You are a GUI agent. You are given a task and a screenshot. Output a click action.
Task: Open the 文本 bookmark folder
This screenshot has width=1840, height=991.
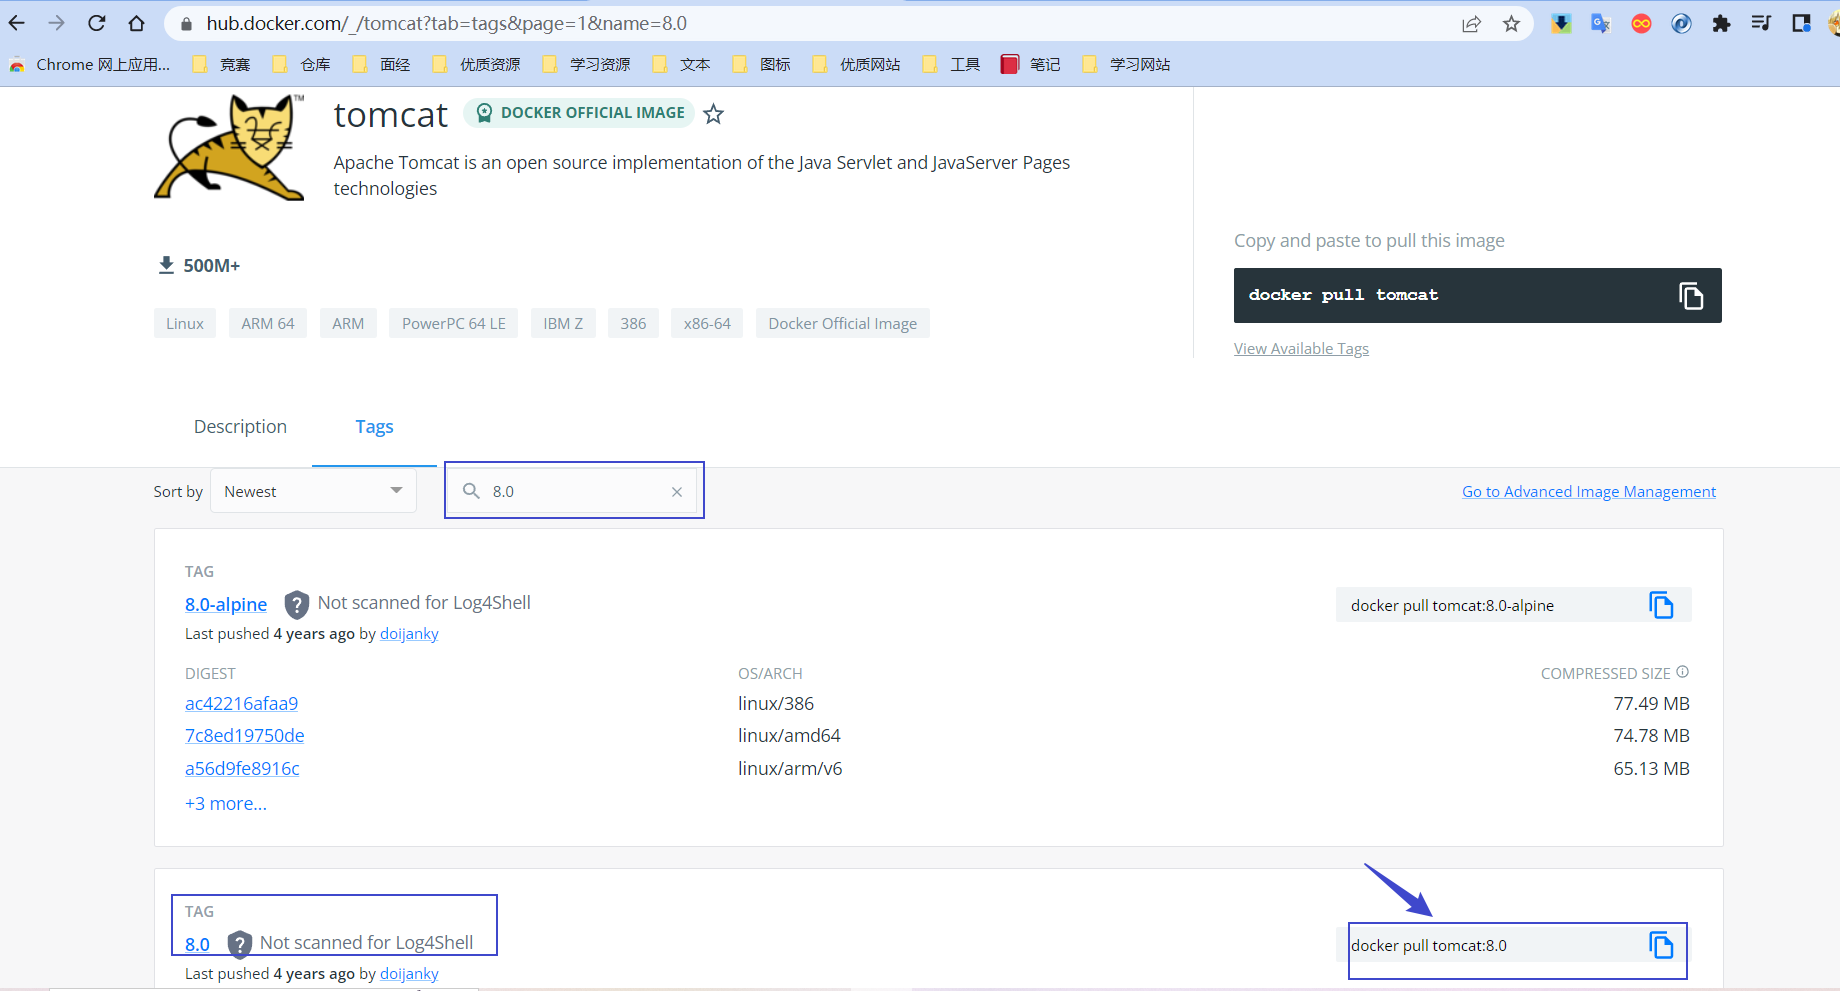click(681, 65)
